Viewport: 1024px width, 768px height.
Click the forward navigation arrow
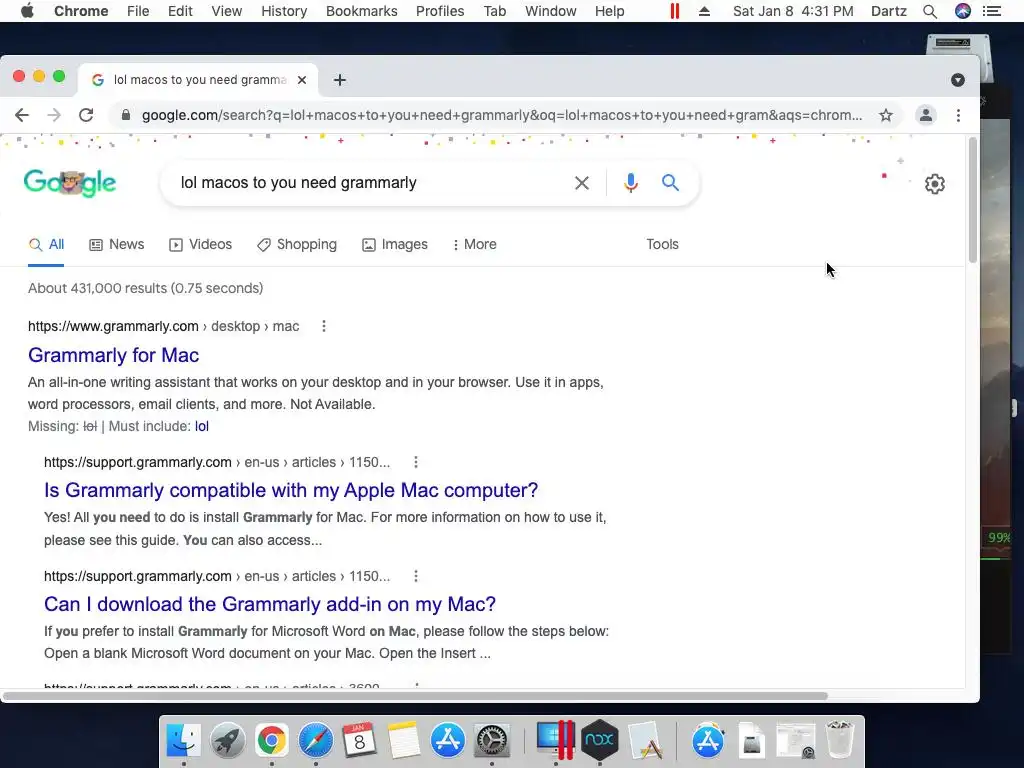(54, 116)
